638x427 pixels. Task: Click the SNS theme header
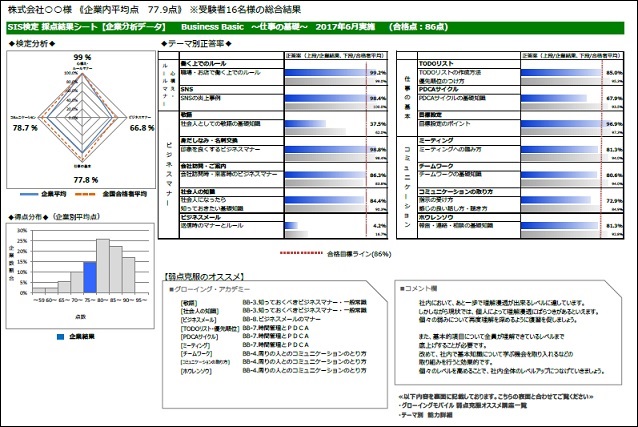(187, 89)
